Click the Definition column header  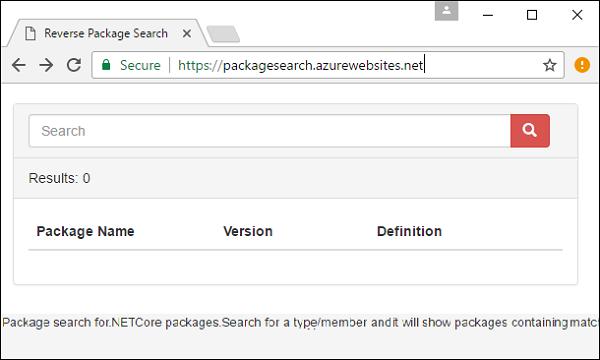click(409, 231)
